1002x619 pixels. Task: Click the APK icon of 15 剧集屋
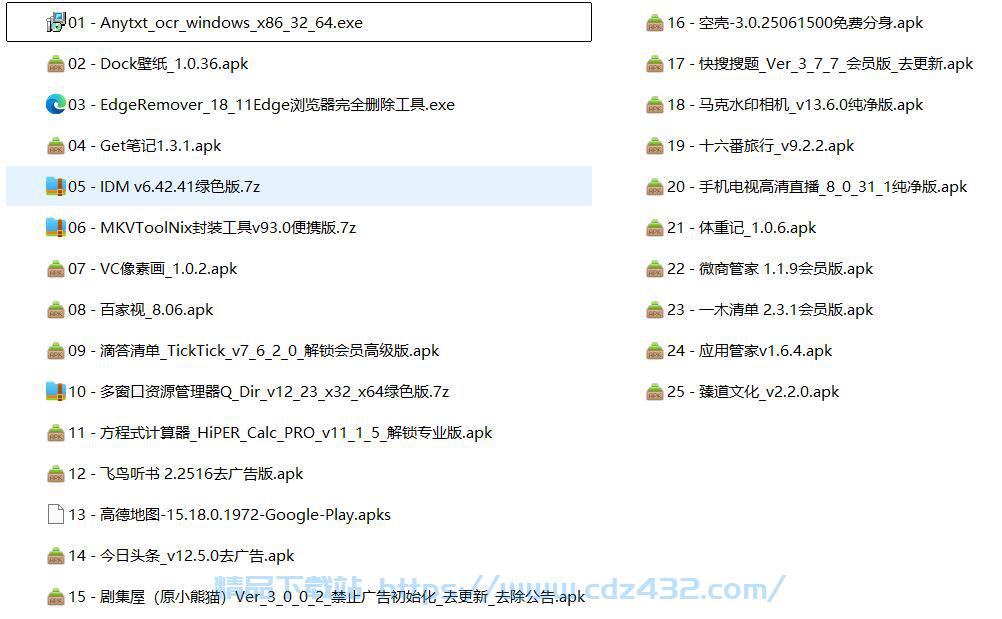click(56, 597)
